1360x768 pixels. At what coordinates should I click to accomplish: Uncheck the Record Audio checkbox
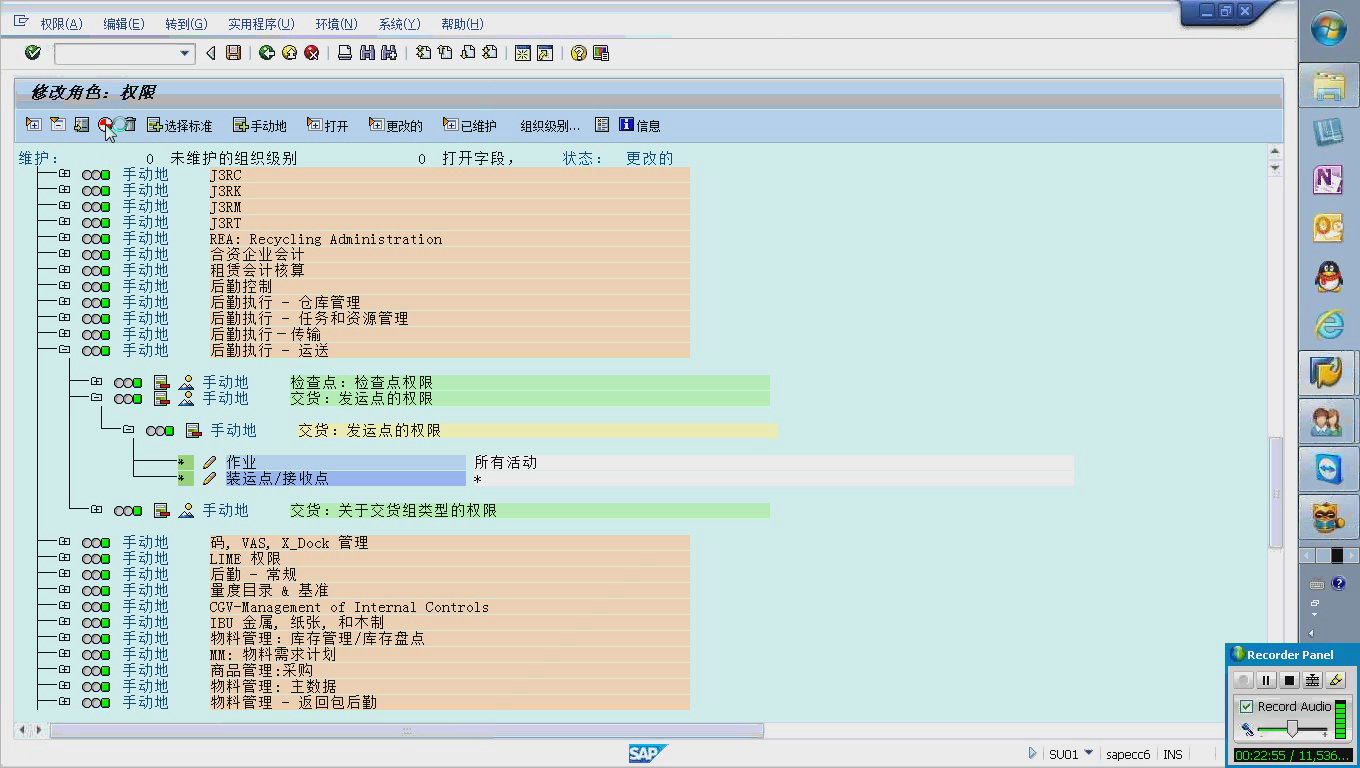coord(1246,706)
